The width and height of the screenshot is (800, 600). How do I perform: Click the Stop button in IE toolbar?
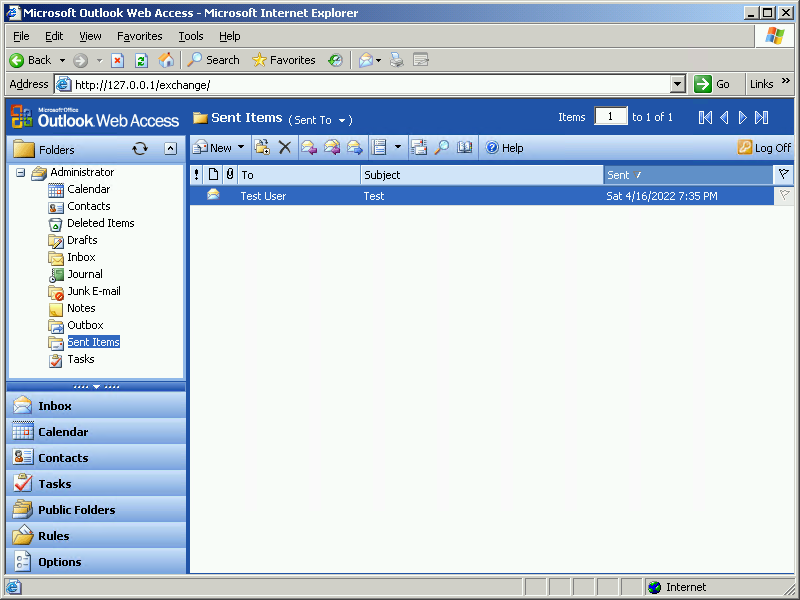pyautogui.click(x=117, y=60)
